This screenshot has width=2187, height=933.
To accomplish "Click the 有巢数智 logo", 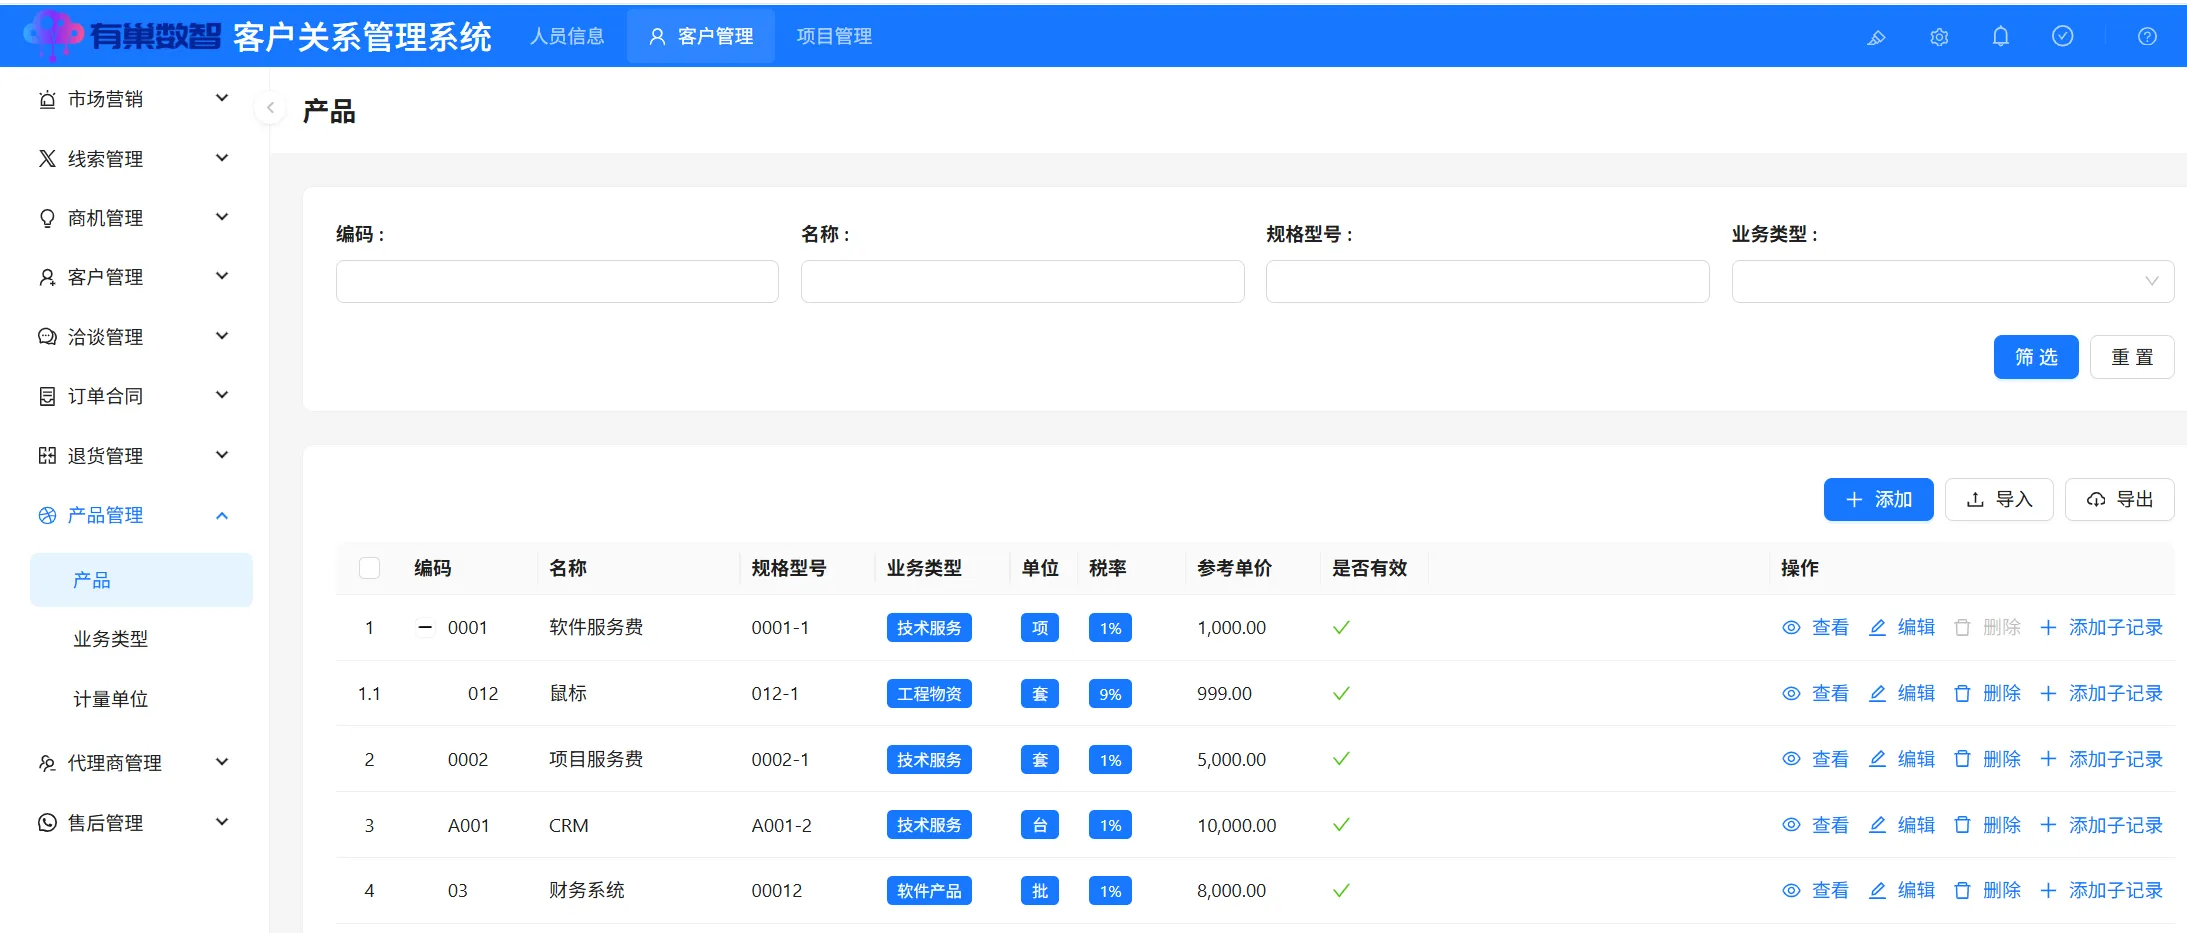I will (122, 36).
